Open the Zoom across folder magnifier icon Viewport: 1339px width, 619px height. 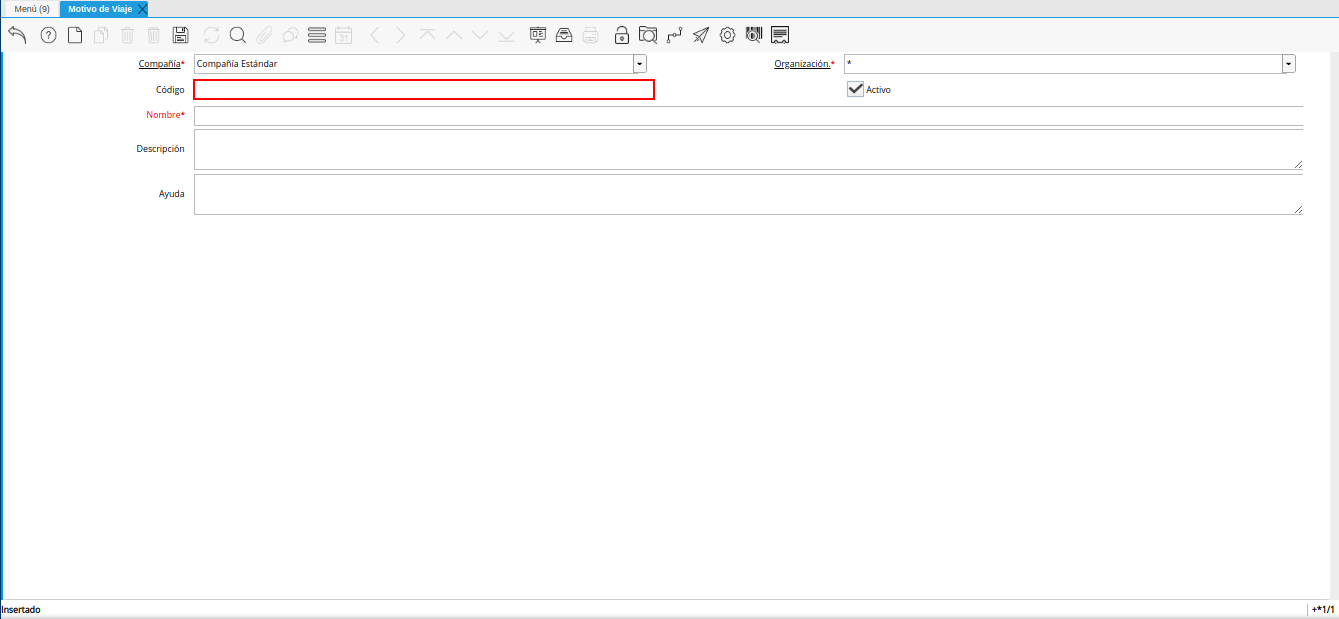[648, 35]
